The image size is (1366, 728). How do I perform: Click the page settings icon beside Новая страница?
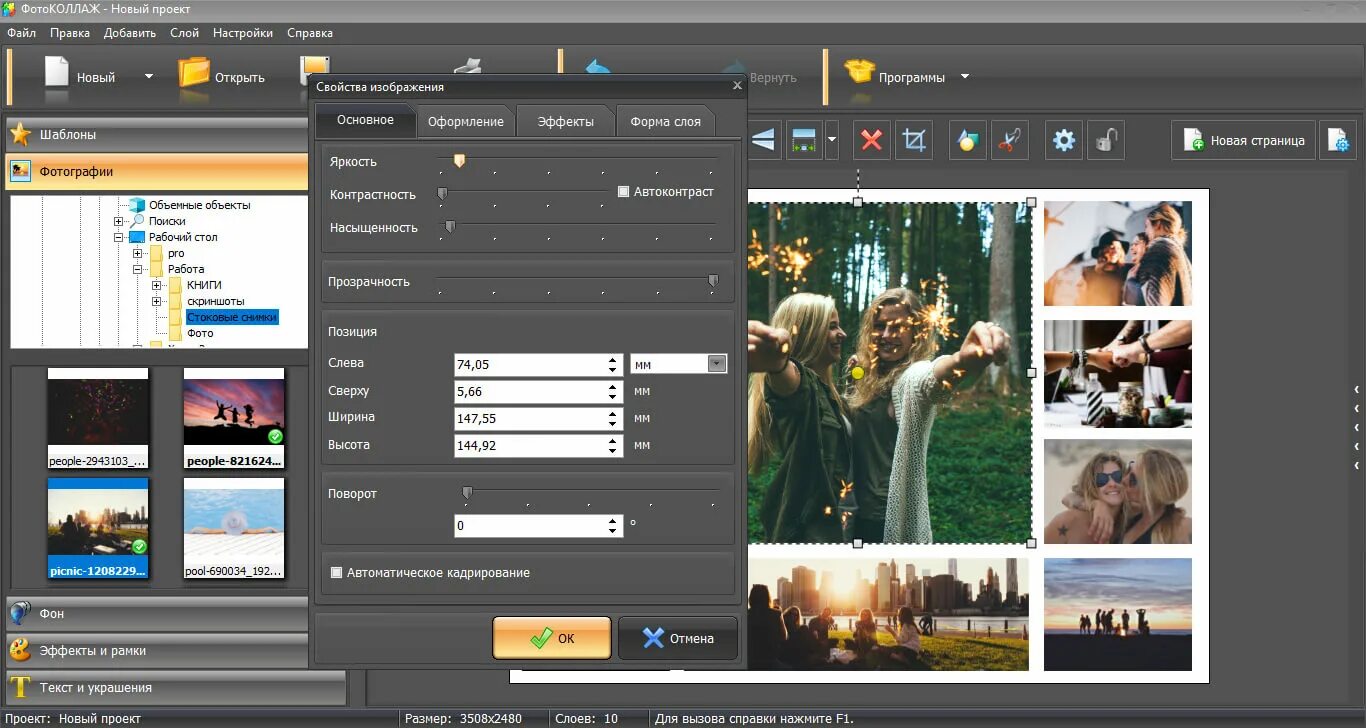coord(1338,141)
